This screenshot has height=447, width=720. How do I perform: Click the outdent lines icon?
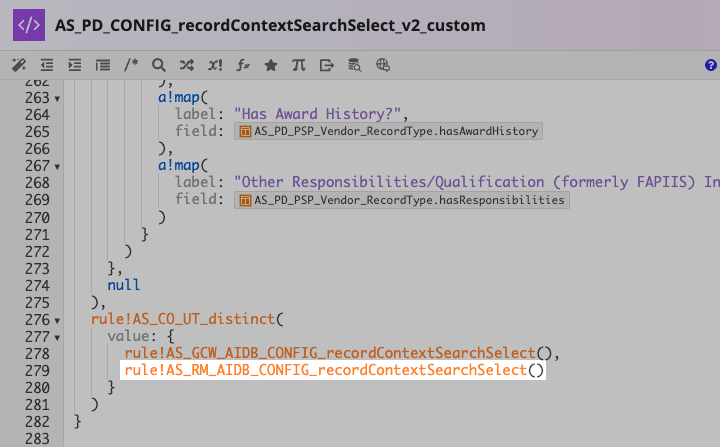[x=47, y=65]
